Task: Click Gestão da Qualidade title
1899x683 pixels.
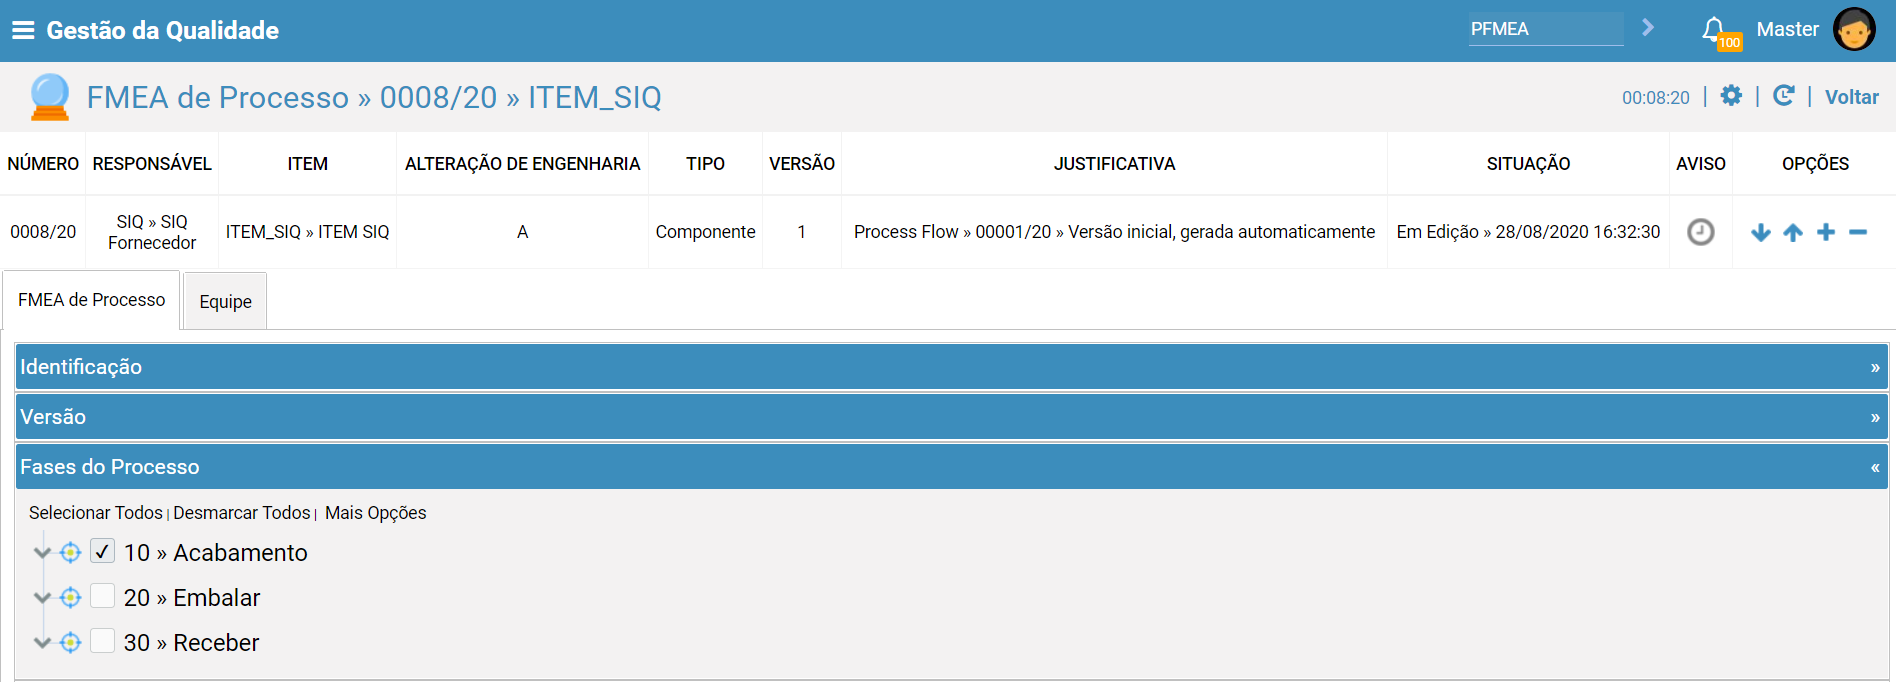Action: pyautogui.click(x=162, y=30)
